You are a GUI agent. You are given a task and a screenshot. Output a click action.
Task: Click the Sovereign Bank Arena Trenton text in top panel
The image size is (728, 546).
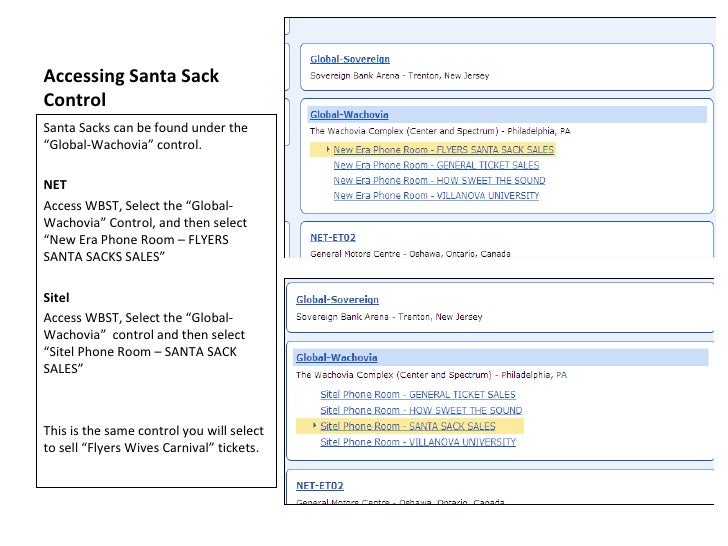[399, 76]
